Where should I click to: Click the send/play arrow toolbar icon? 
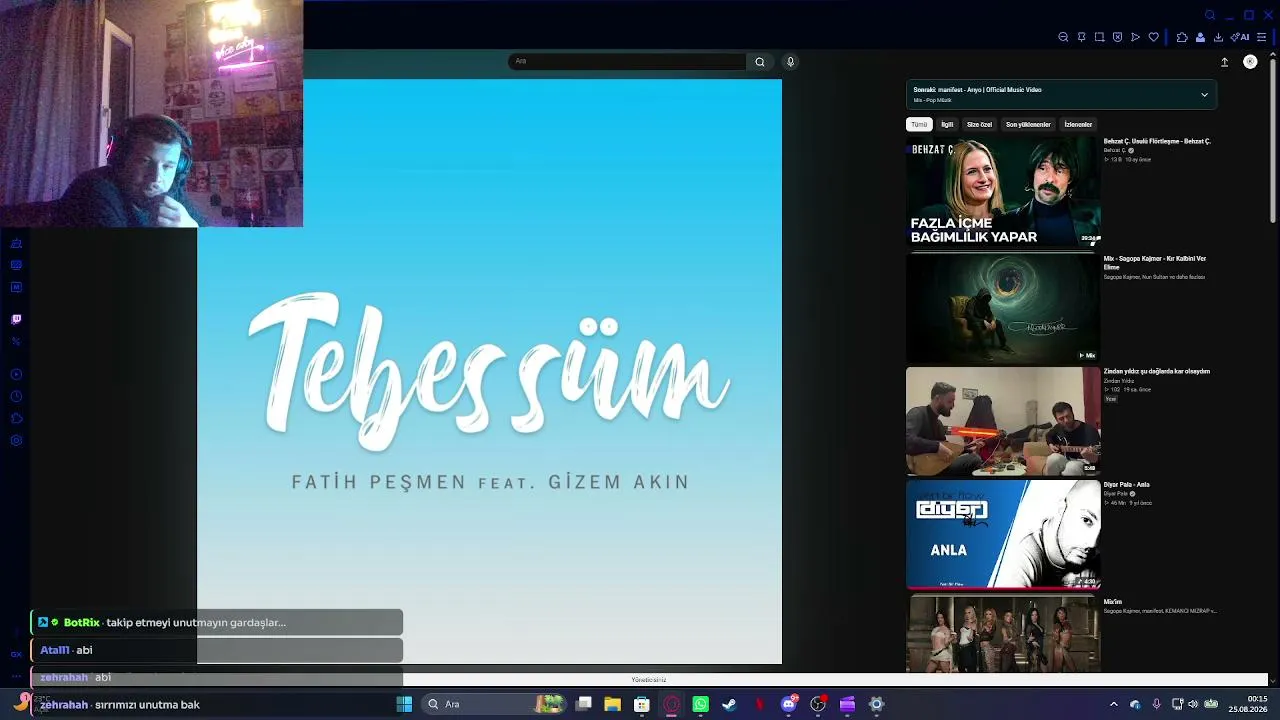1135,37
